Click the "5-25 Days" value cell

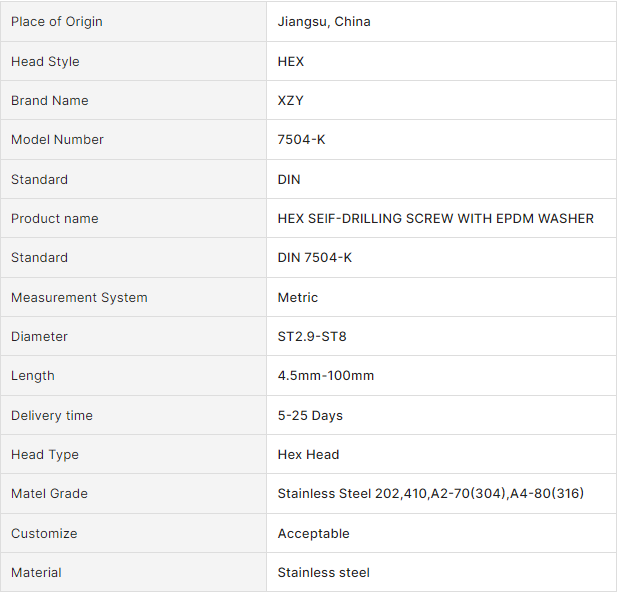point(310,416)
